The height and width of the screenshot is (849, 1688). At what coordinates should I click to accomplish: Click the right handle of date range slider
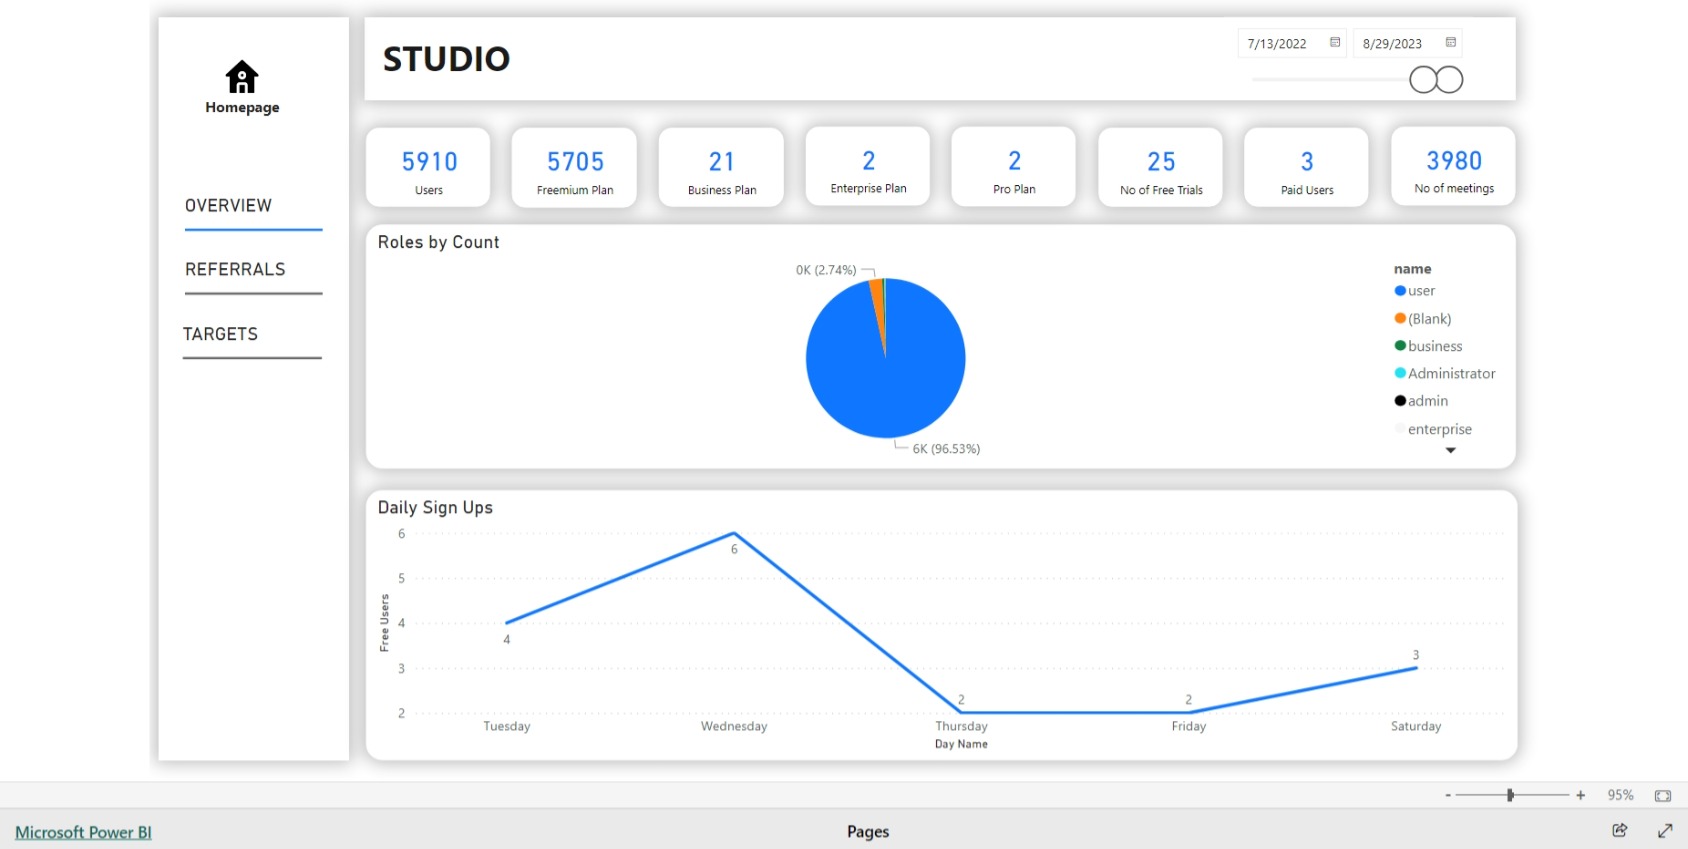[1450, 80]
